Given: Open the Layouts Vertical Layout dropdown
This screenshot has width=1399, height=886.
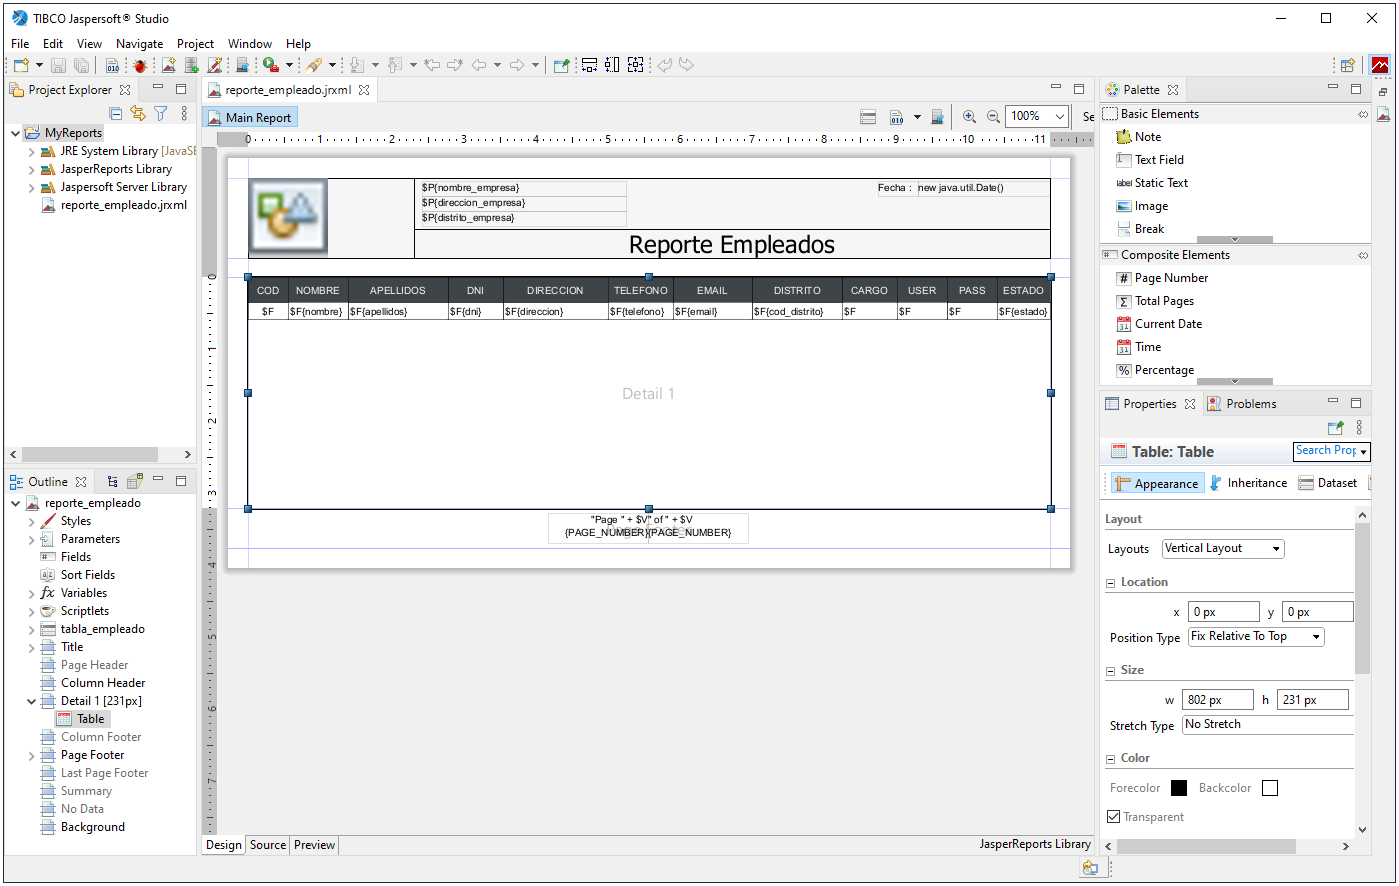Looking at the screenshot, I should click(1223, 549).
